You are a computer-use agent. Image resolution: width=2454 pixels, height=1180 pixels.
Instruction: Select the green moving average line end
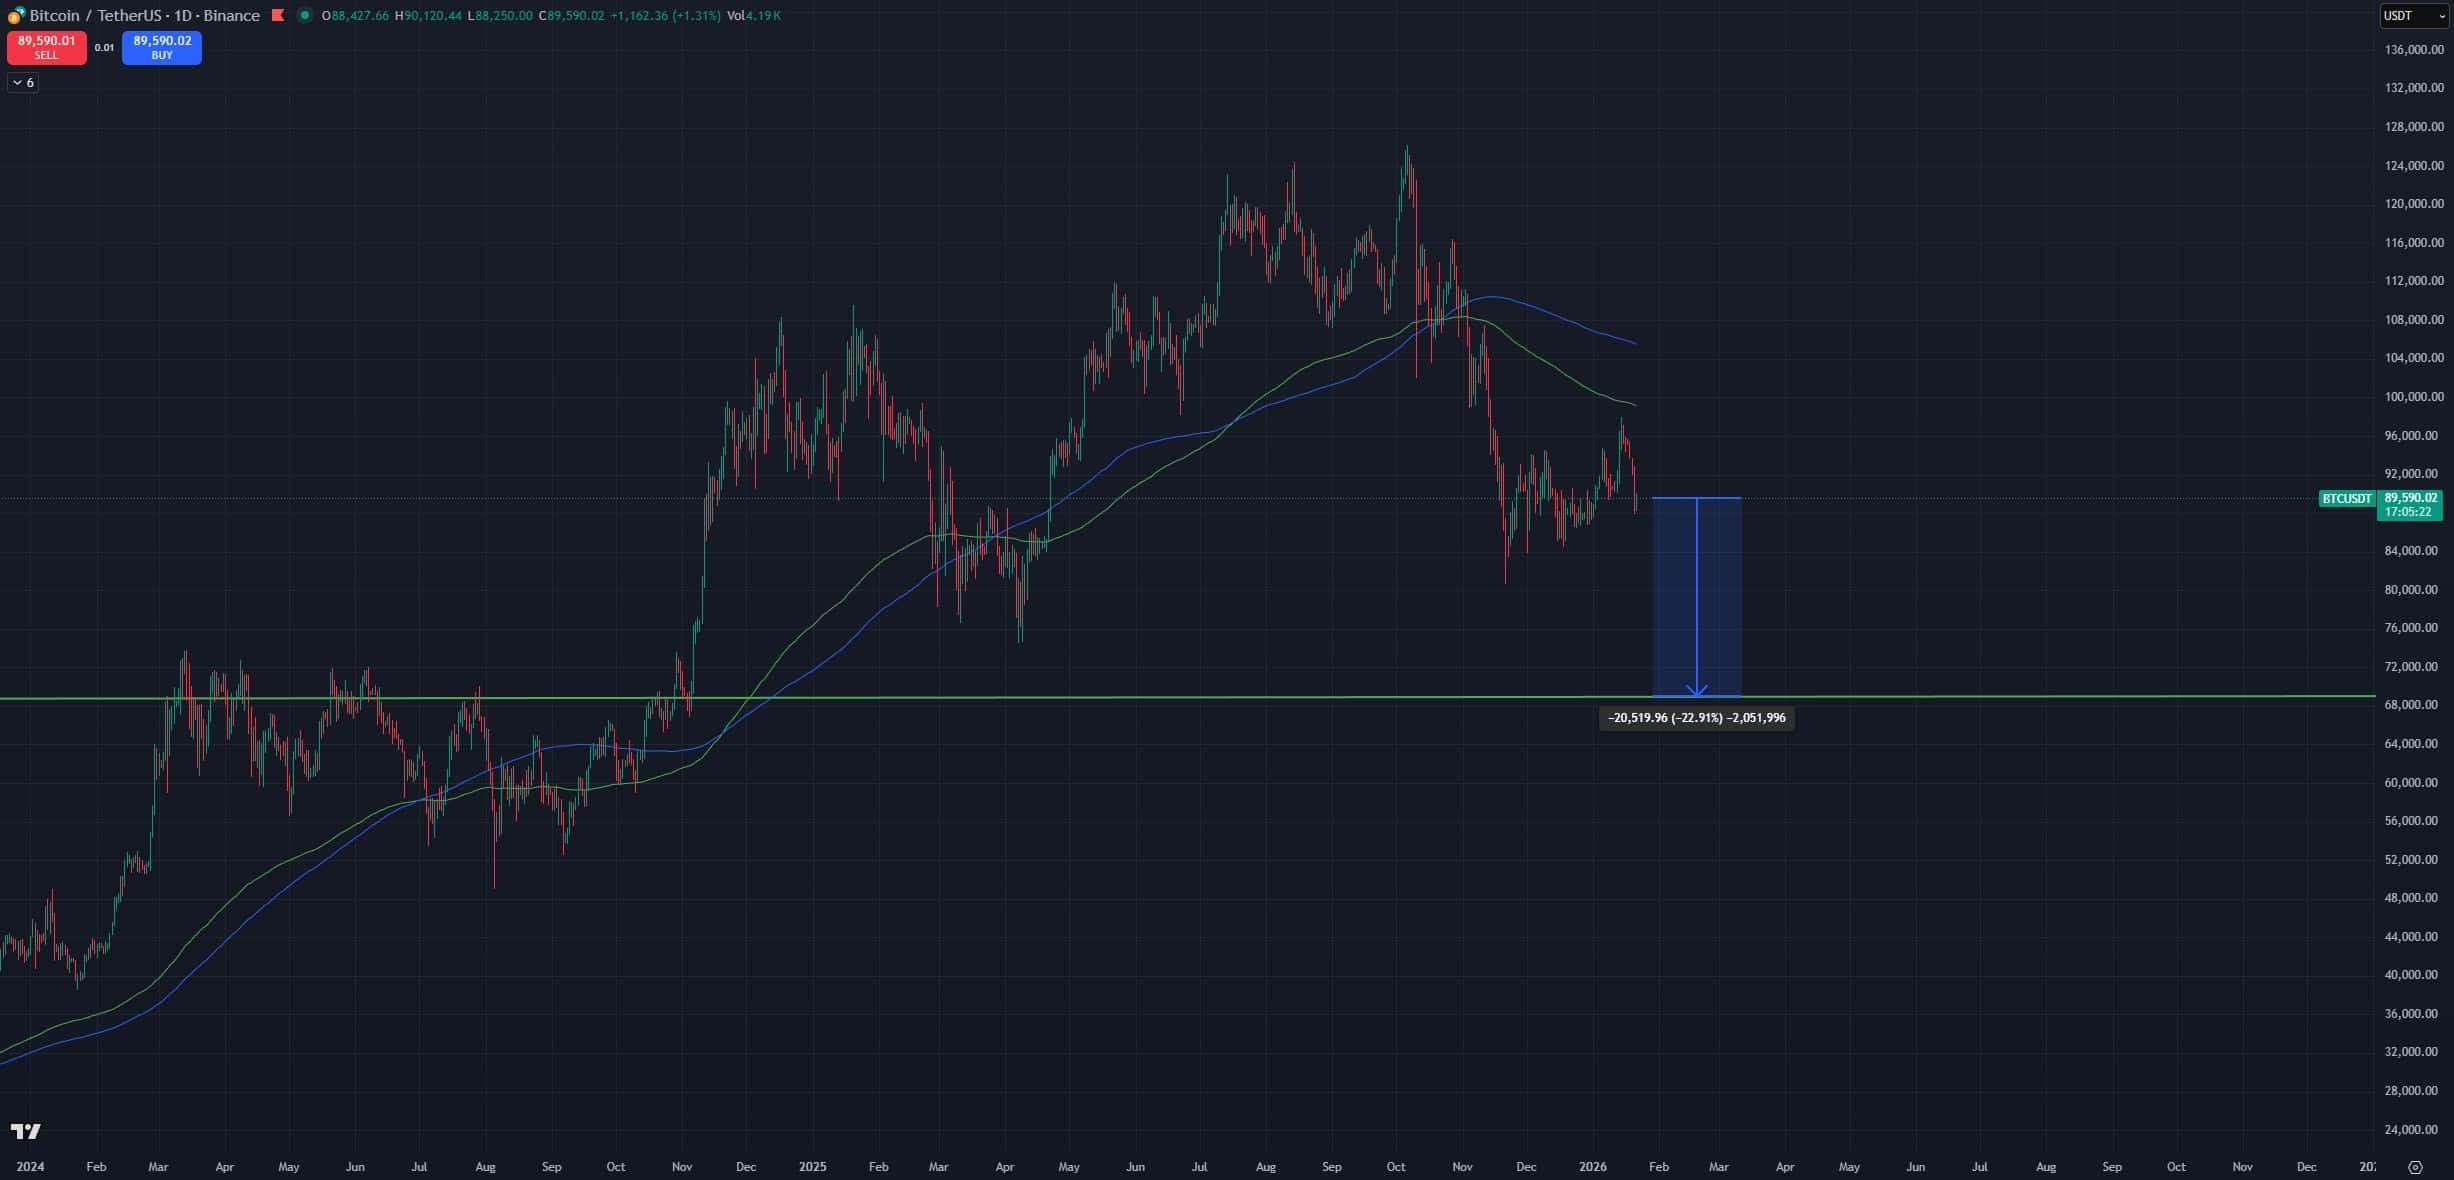[x=1633, y=404]
